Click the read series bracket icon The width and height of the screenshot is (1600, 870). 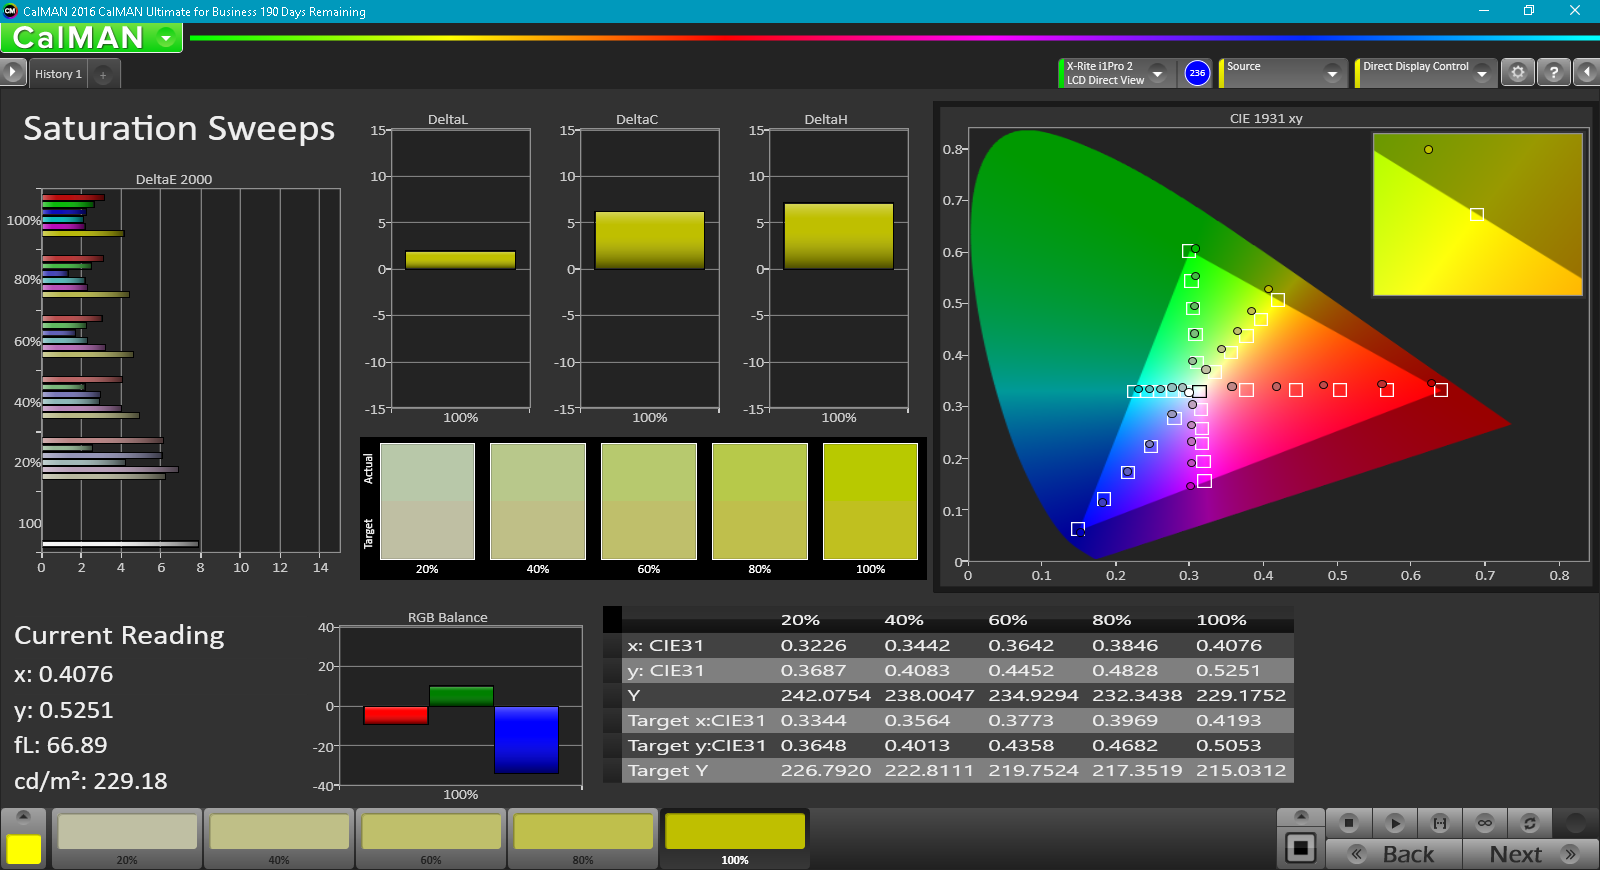point(1440,823)
